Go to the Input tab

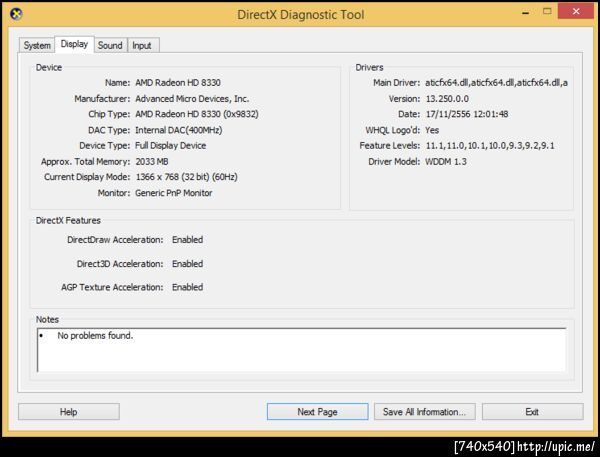pyautogui.click(x=142, y=45)
